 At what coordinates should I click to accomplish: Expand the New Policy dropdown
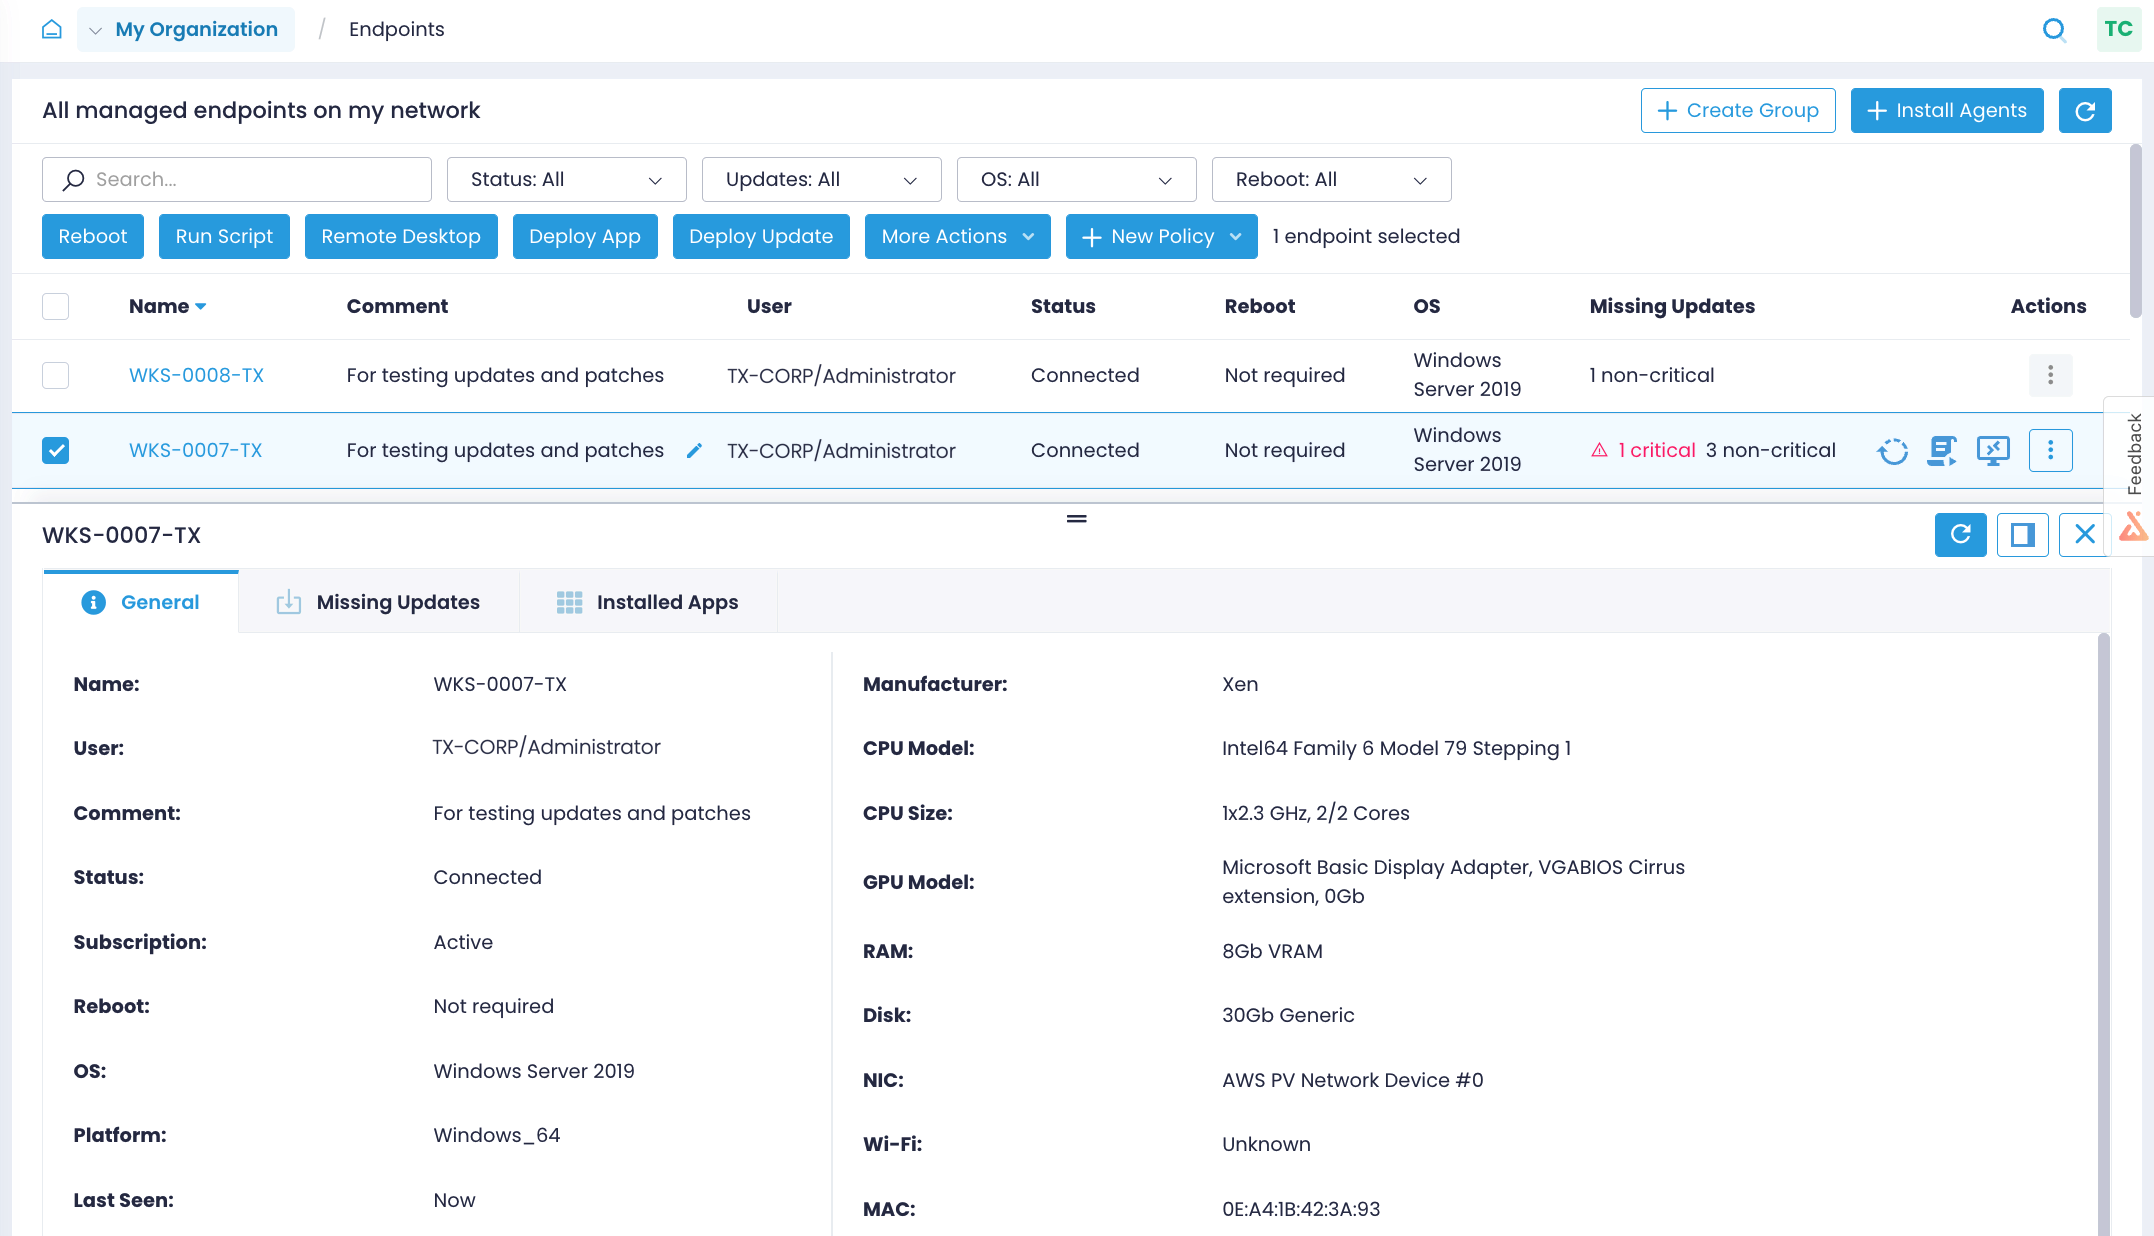coord(1161,237)
